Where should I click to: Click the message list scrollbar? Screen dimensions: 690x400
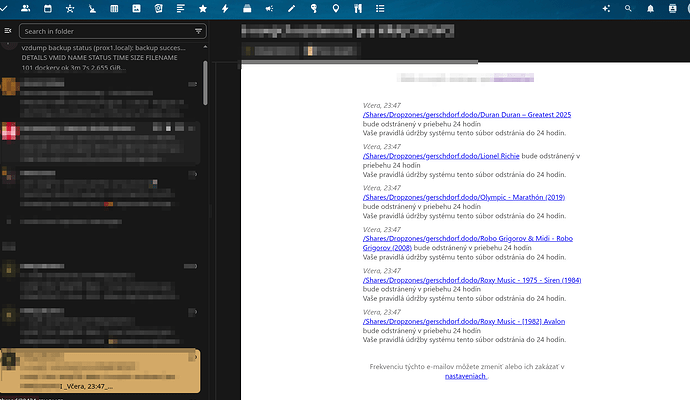coord(206,85)
